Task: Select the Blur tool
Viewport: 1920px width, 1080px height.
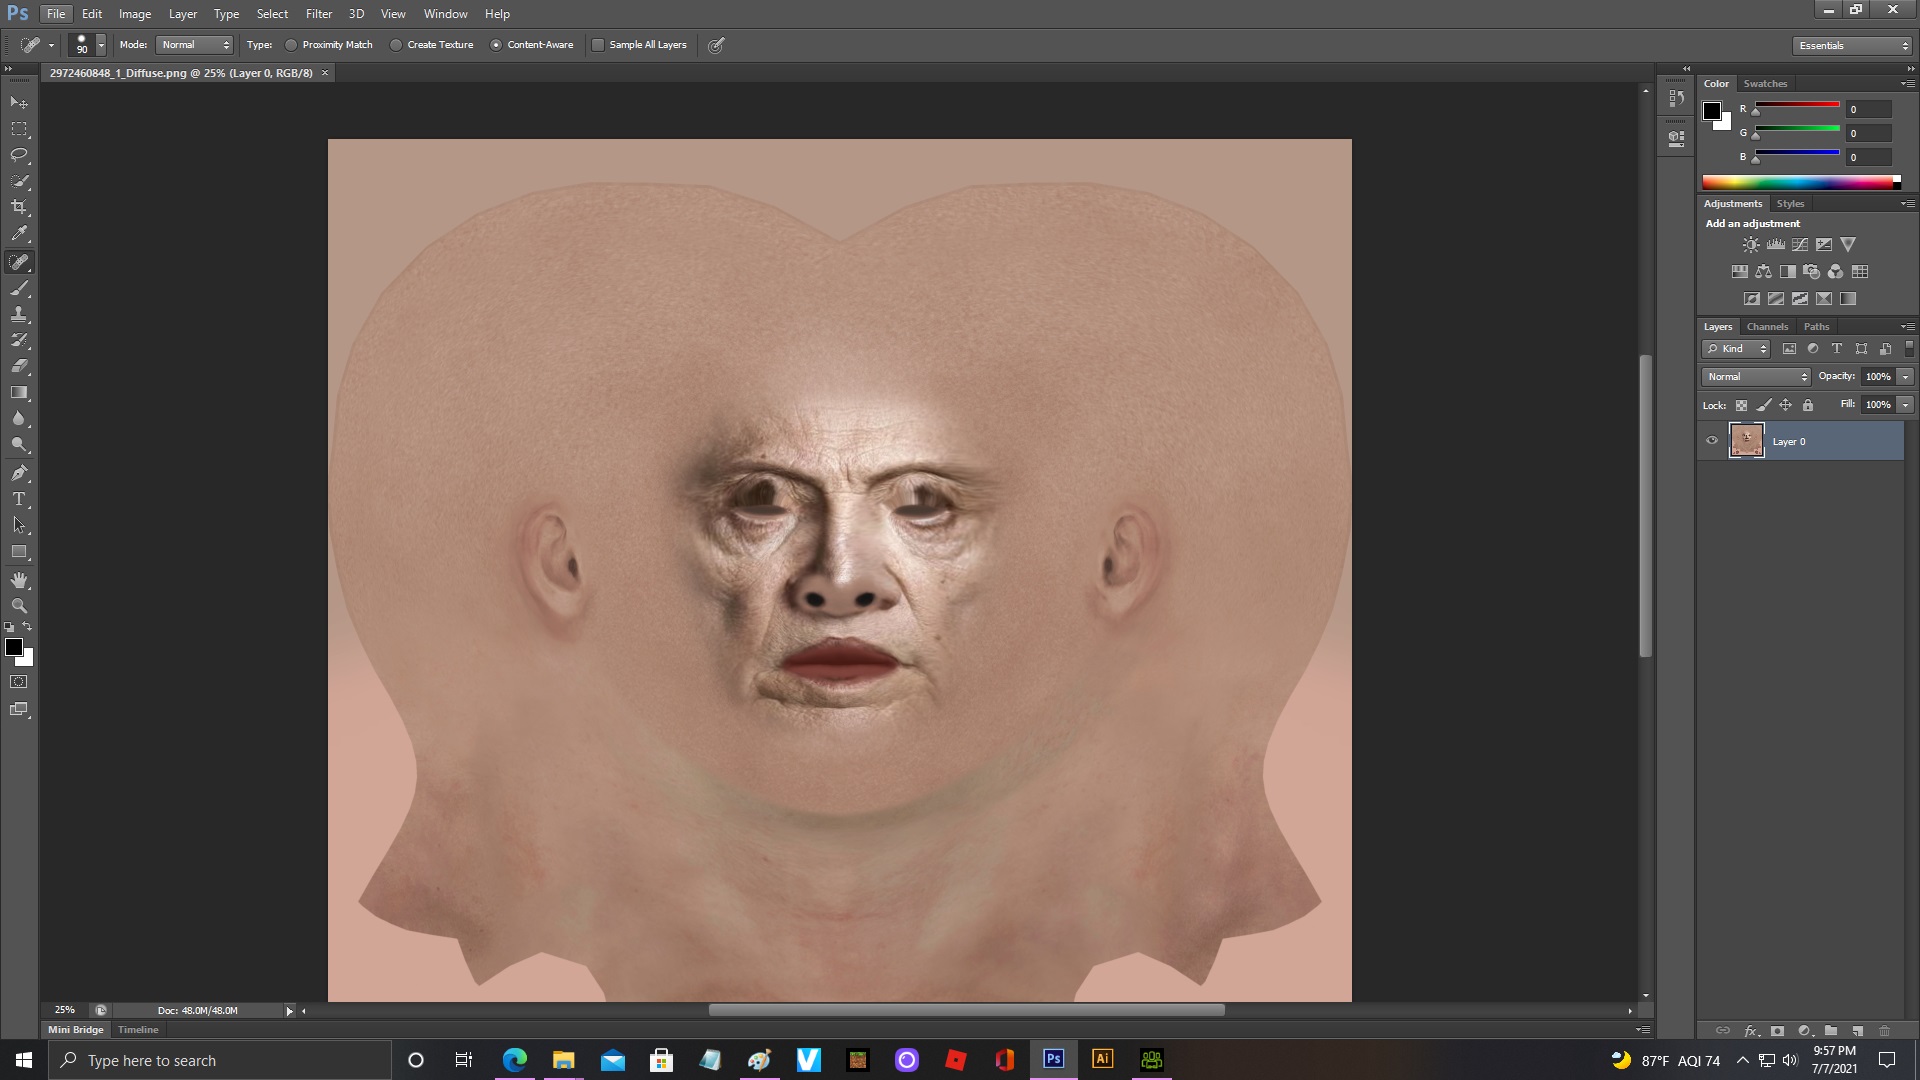Action: point(19,418)
